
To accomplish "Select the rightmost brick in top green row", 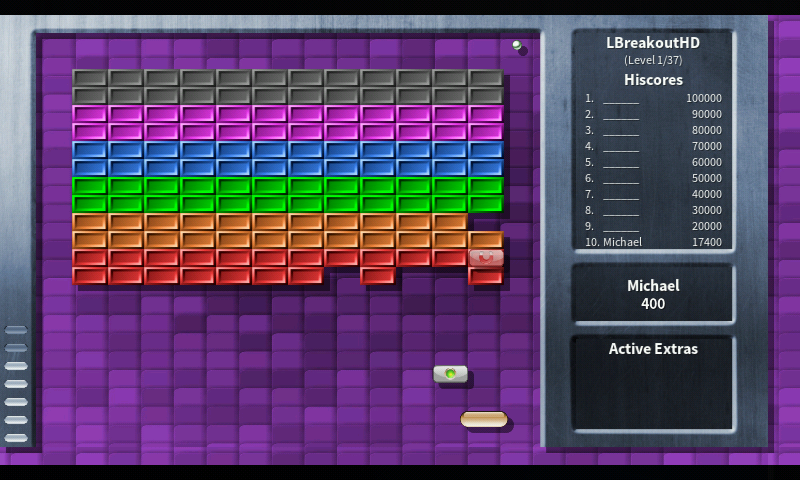I will point(486,185).
